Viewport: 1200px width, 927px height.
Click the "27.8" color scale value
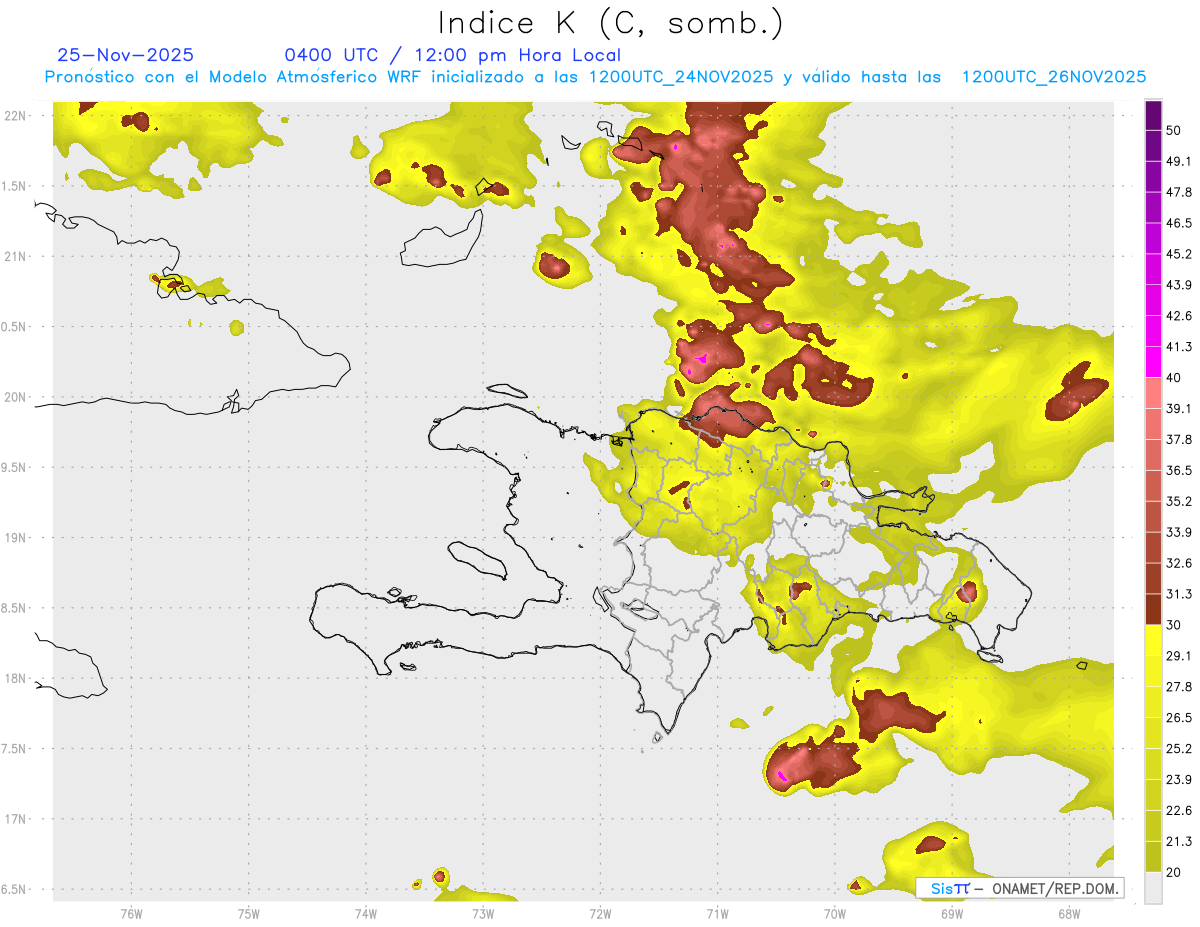point(1179,687)
